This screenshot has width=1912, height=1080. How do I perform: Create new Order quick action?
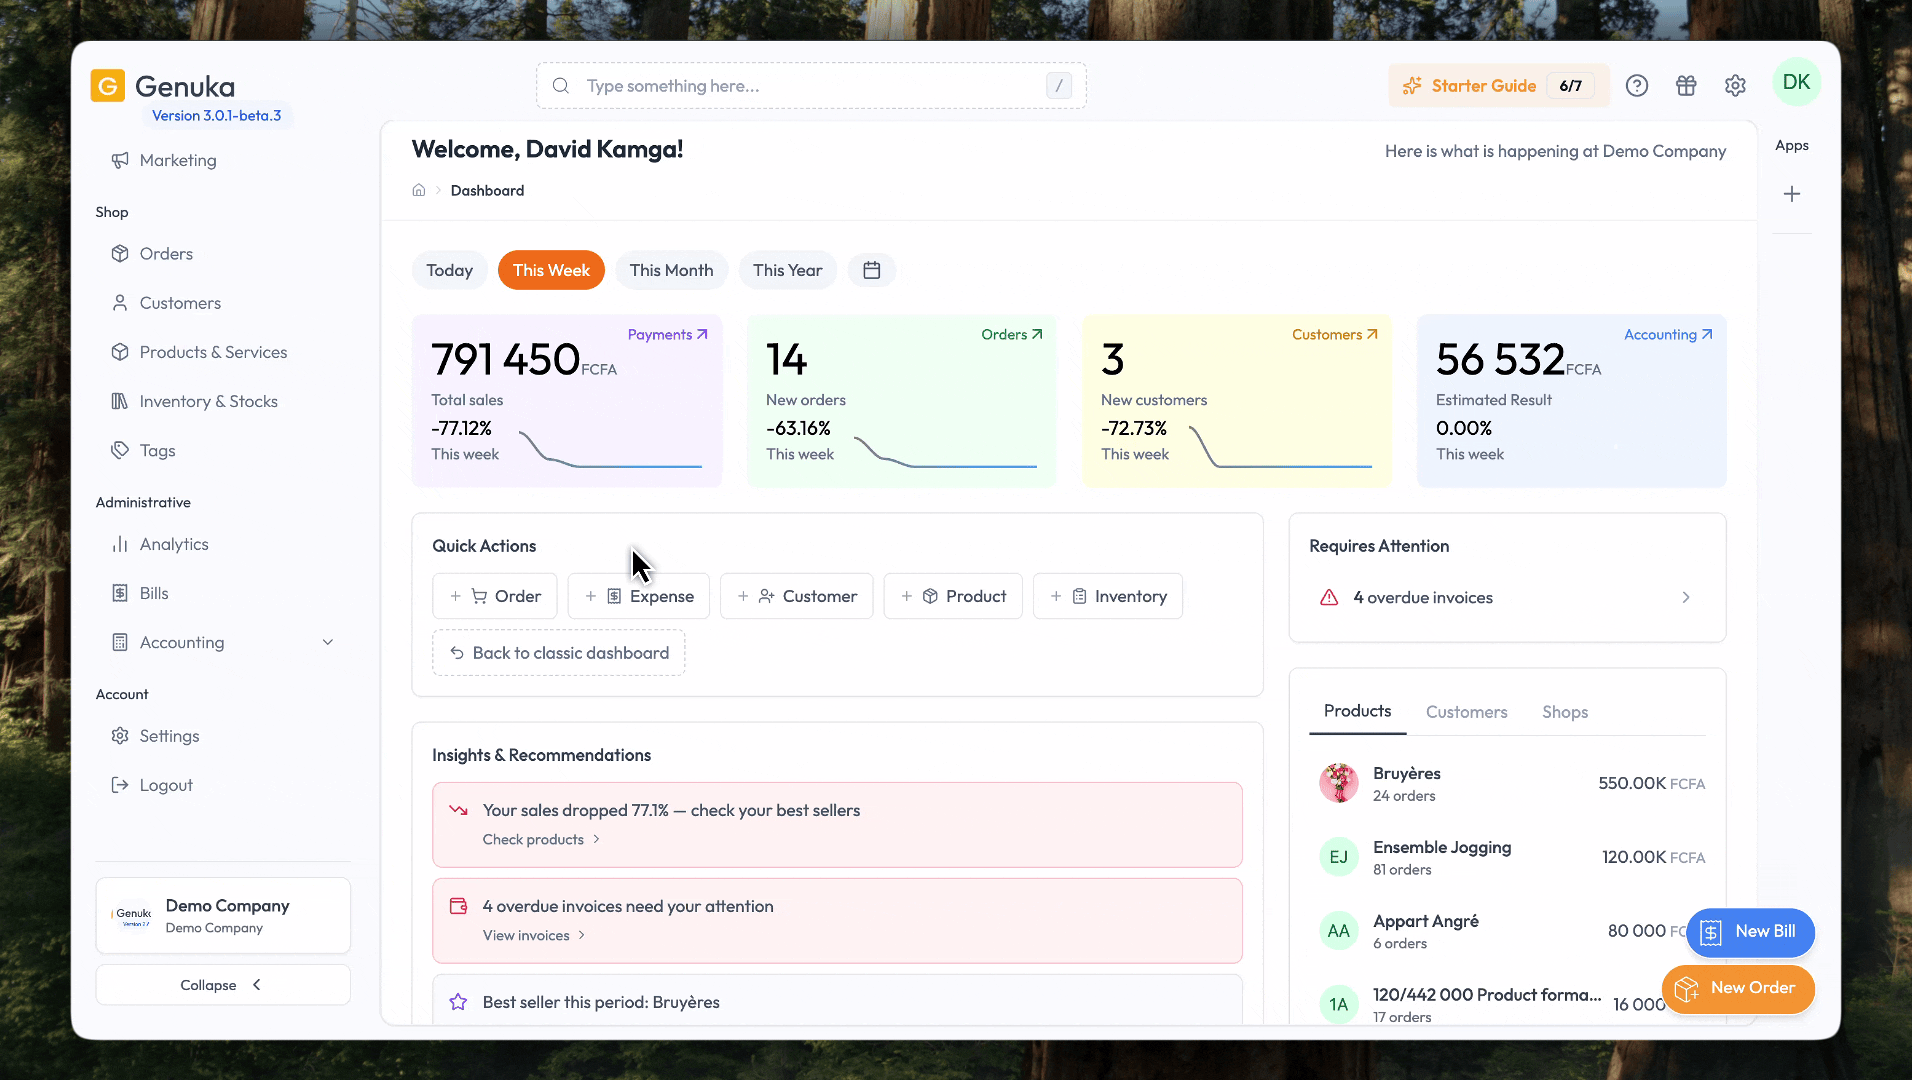pyautogui.click(x=495, y=596)
